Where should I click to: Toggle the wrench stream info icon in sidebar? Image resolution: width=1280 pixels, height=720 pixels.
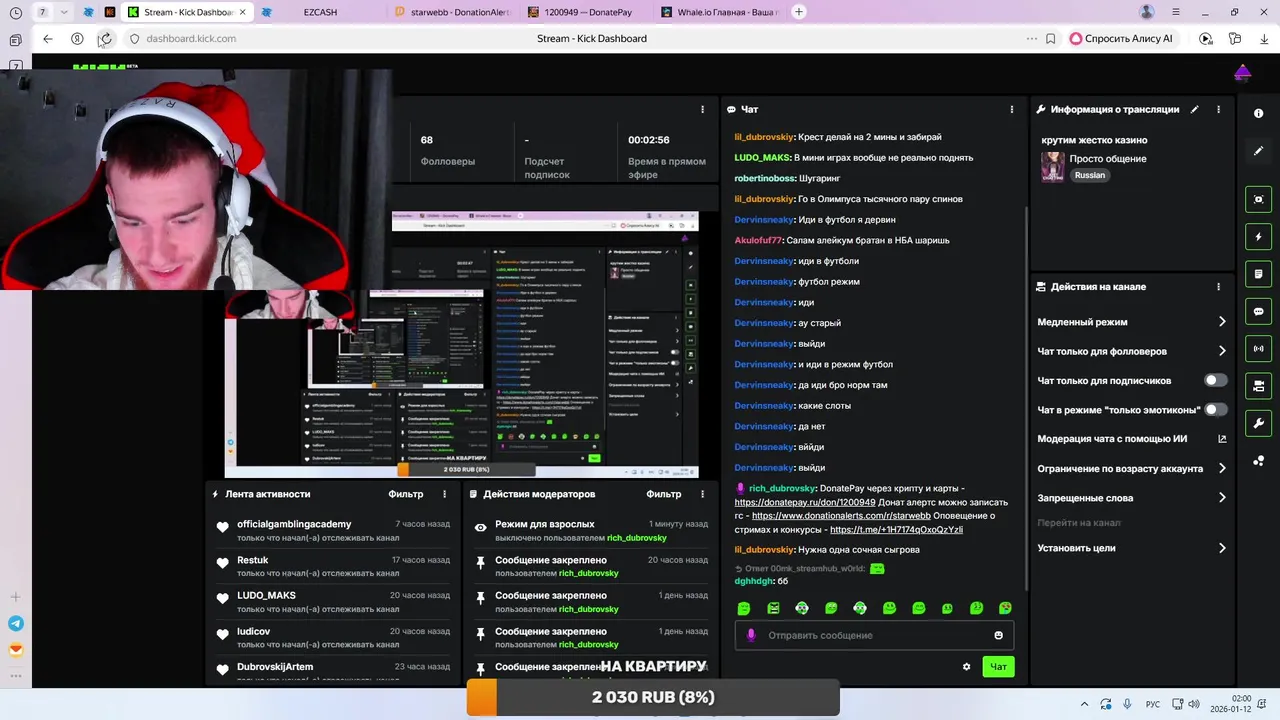[x=1258, y=423]
